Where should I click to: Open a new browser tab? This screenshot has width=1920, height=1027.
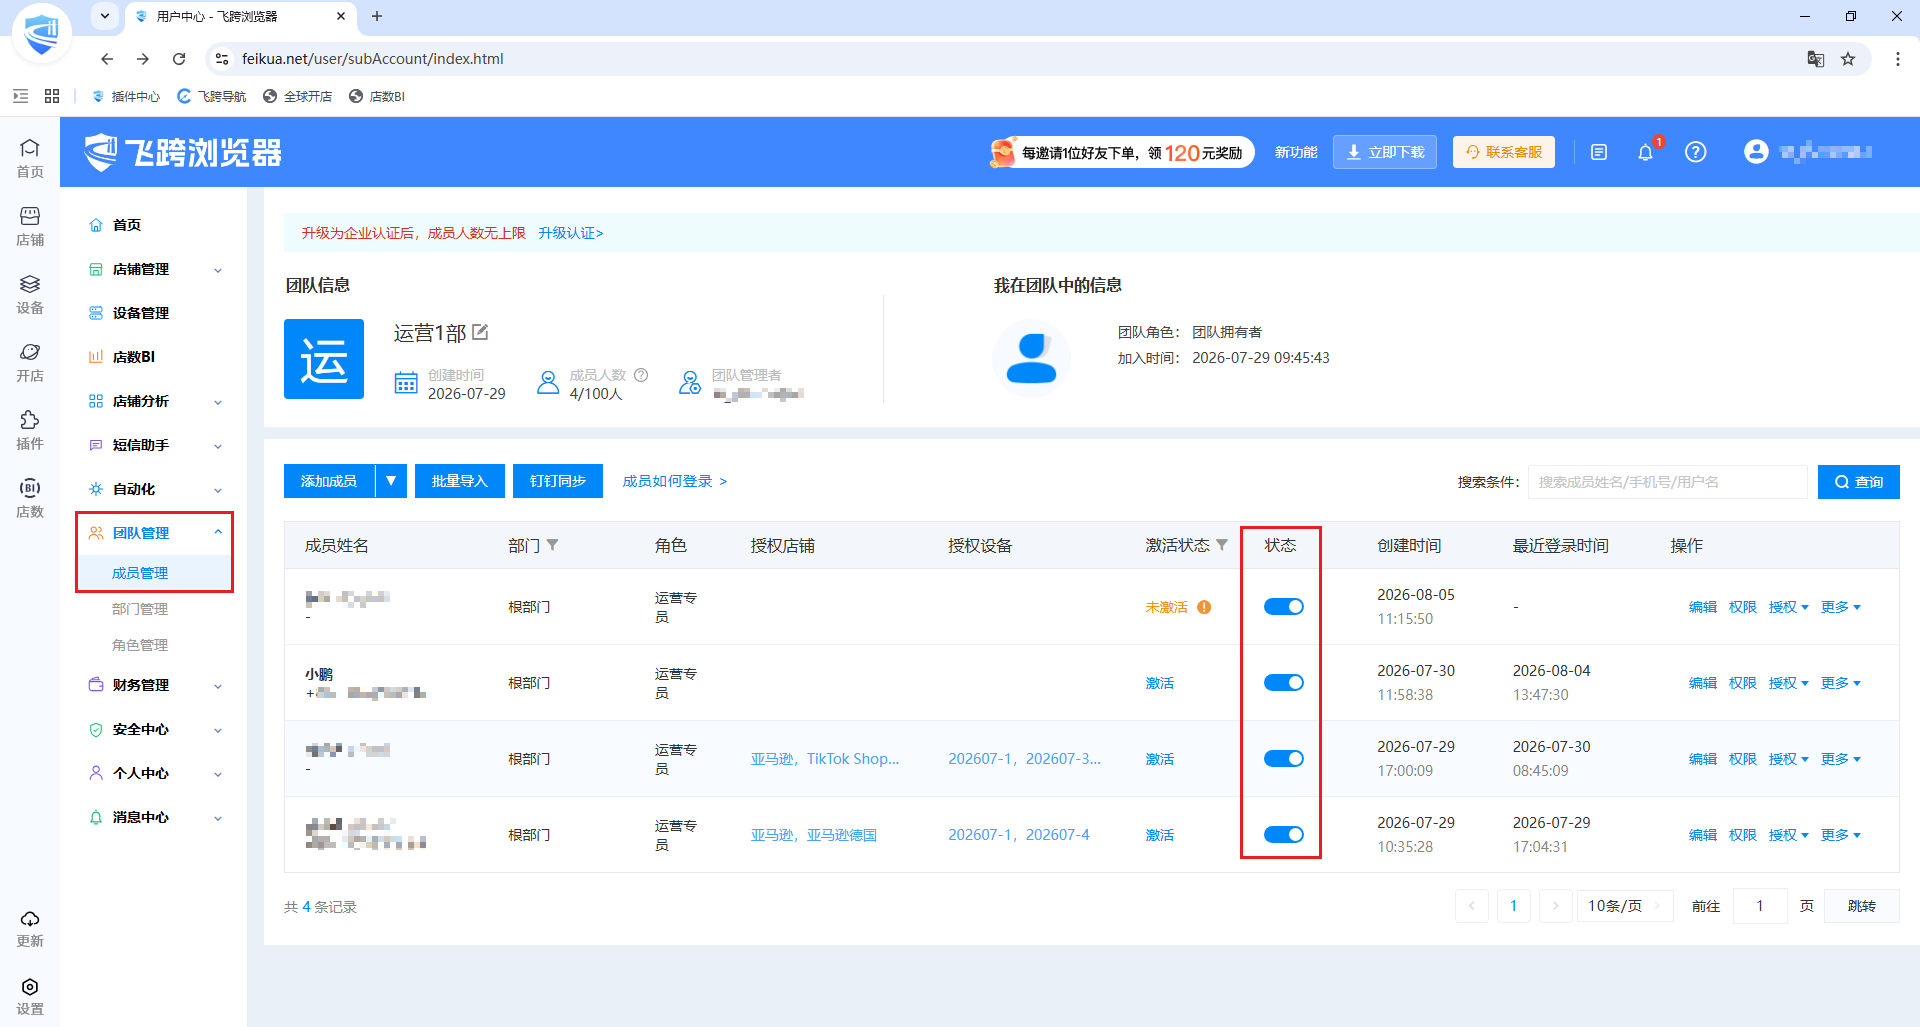pos(377,16)
